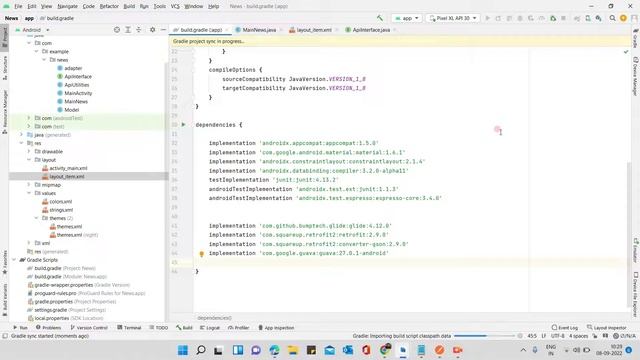Viewport: 640px width, 360px height.
Task: Click the Run app play icon
Action: tap(487, 18)
